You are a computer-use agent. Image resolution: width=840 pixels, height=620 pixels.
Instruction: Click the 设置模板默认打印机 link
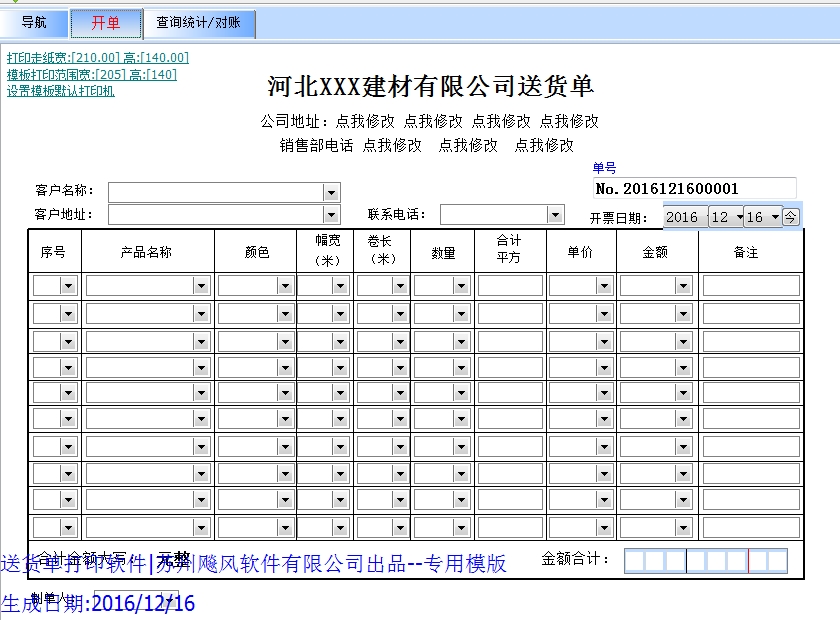pyautogui.click(x=61, y=91)
